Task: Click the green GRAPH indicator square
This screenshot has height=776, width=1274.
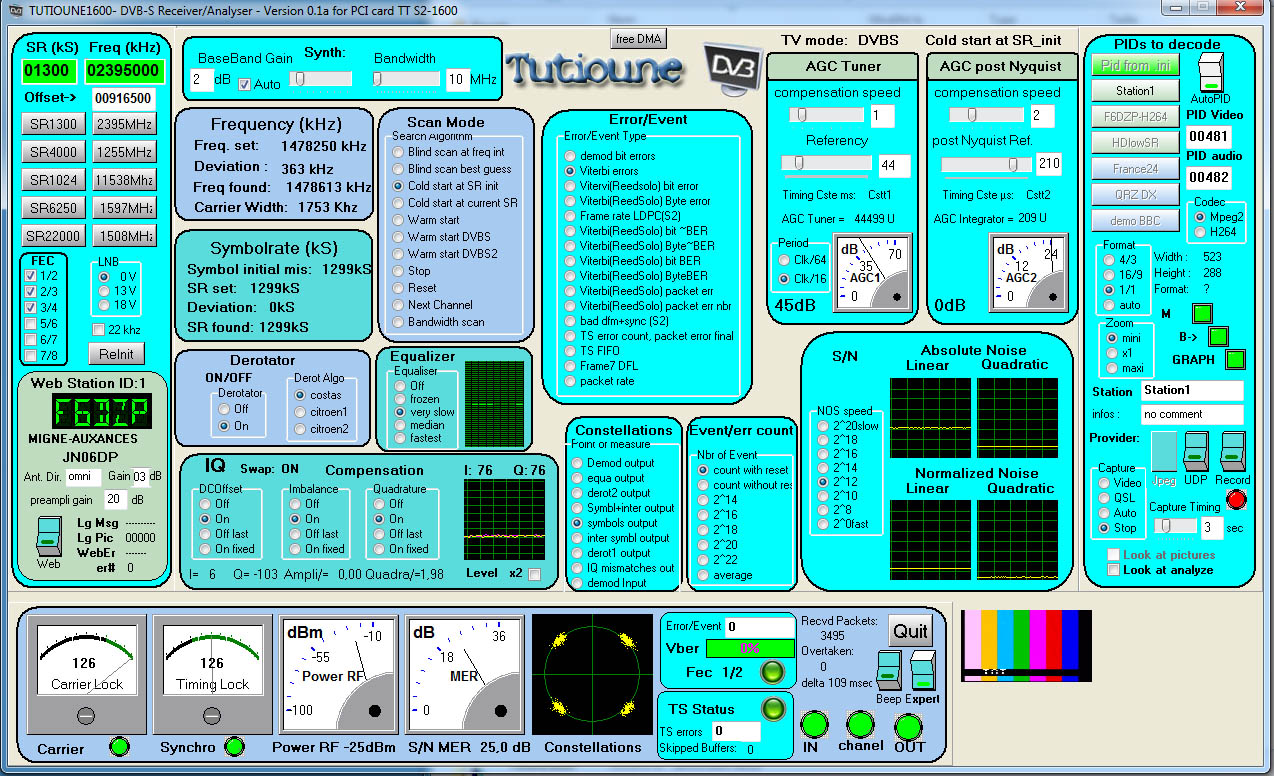Action: tap(1236, 359)
